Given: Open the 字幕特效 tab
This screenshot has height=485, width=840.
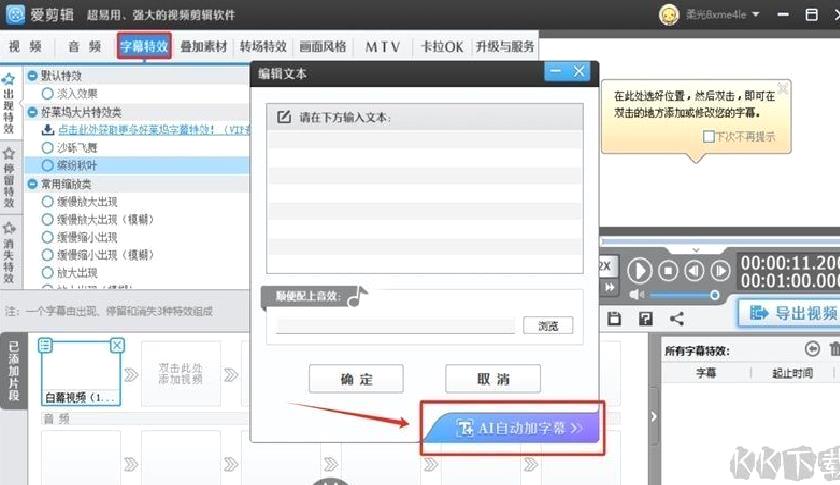Looking at the screenshot, I should pyautogui.click(x=144, y=47).
